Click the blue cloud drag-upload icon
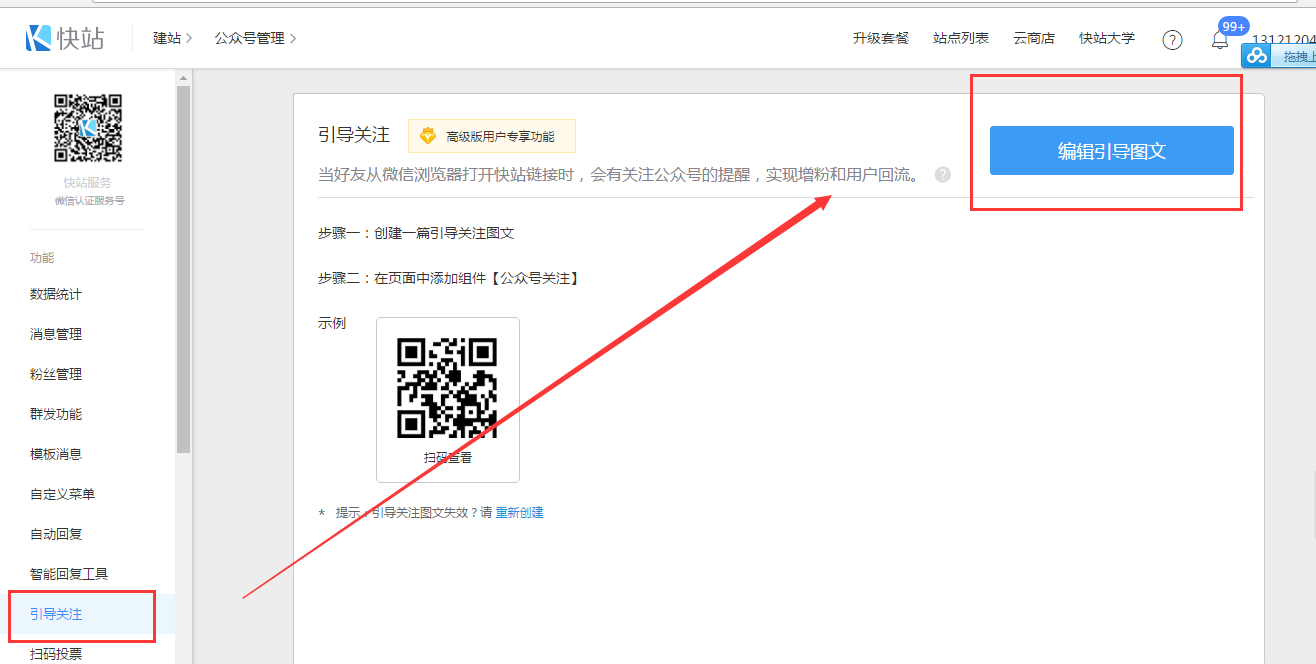 coord(1257,56)
